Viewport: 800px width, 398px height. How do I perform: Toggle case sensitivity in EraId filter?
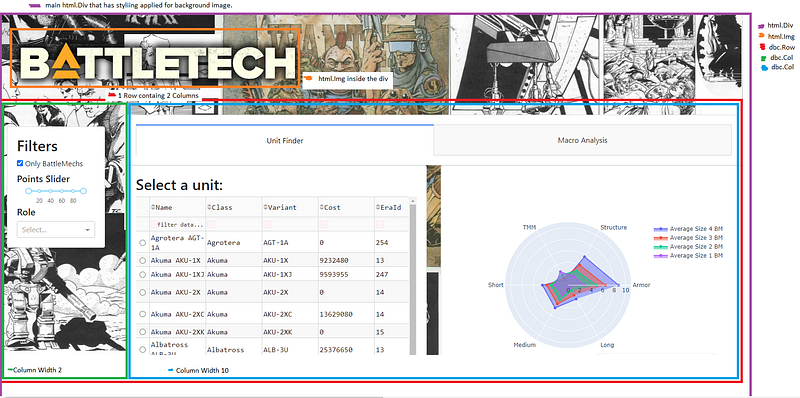(x=380, y=224)
